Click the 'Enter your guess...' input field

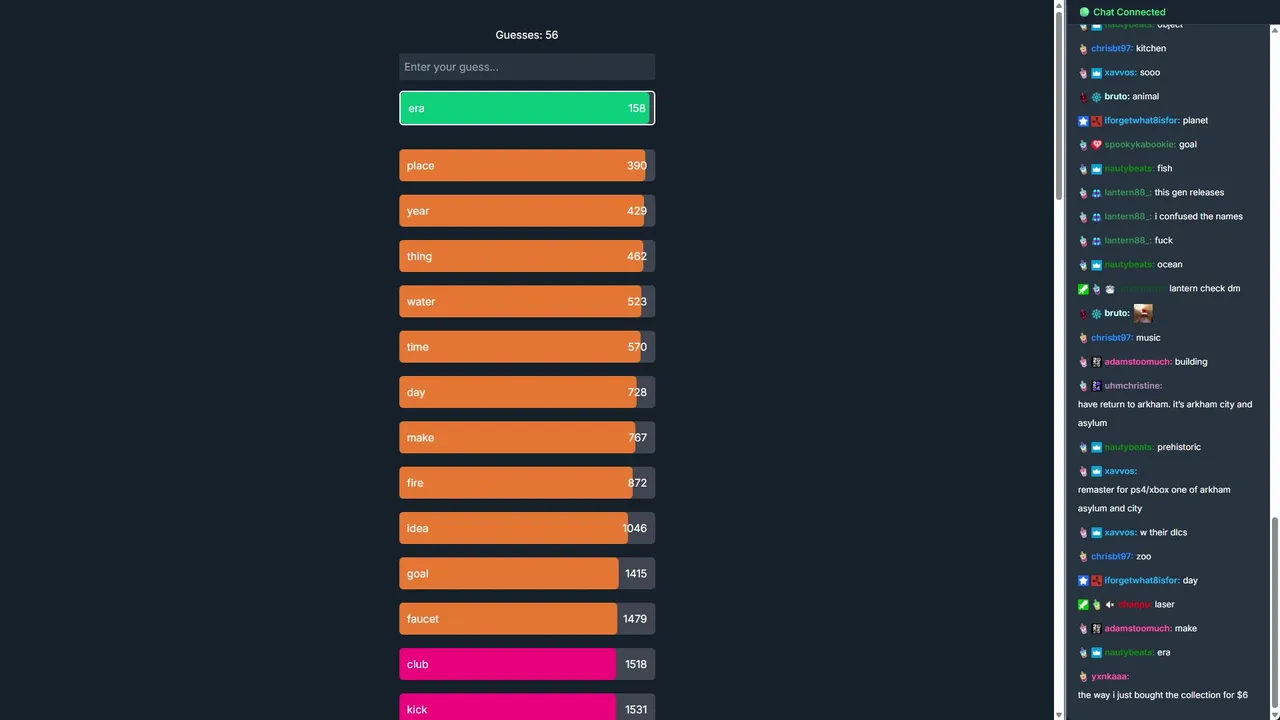[x=527, y=67]
